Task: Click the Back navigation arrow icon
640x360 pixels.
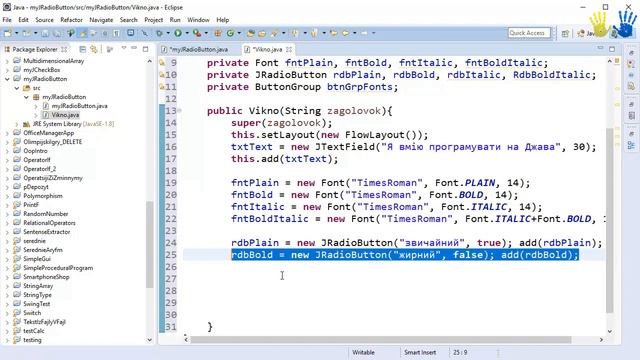Action: click(345, 33)
